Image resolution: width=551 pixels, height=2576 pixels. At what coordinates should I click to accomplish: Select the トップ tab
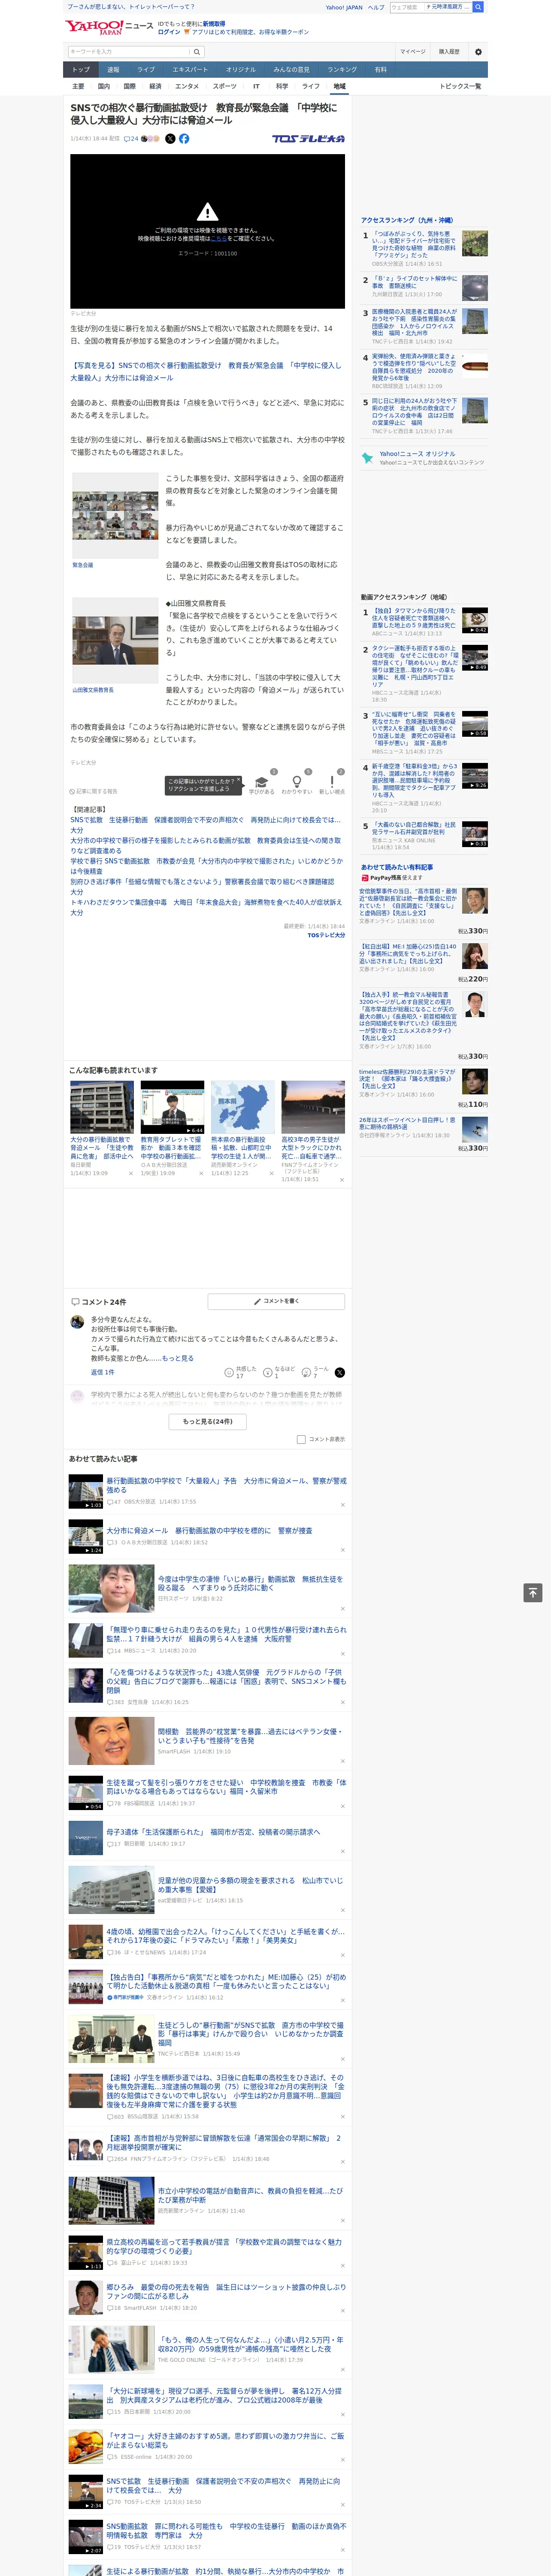pyautogui.click(x=81, y=70)
